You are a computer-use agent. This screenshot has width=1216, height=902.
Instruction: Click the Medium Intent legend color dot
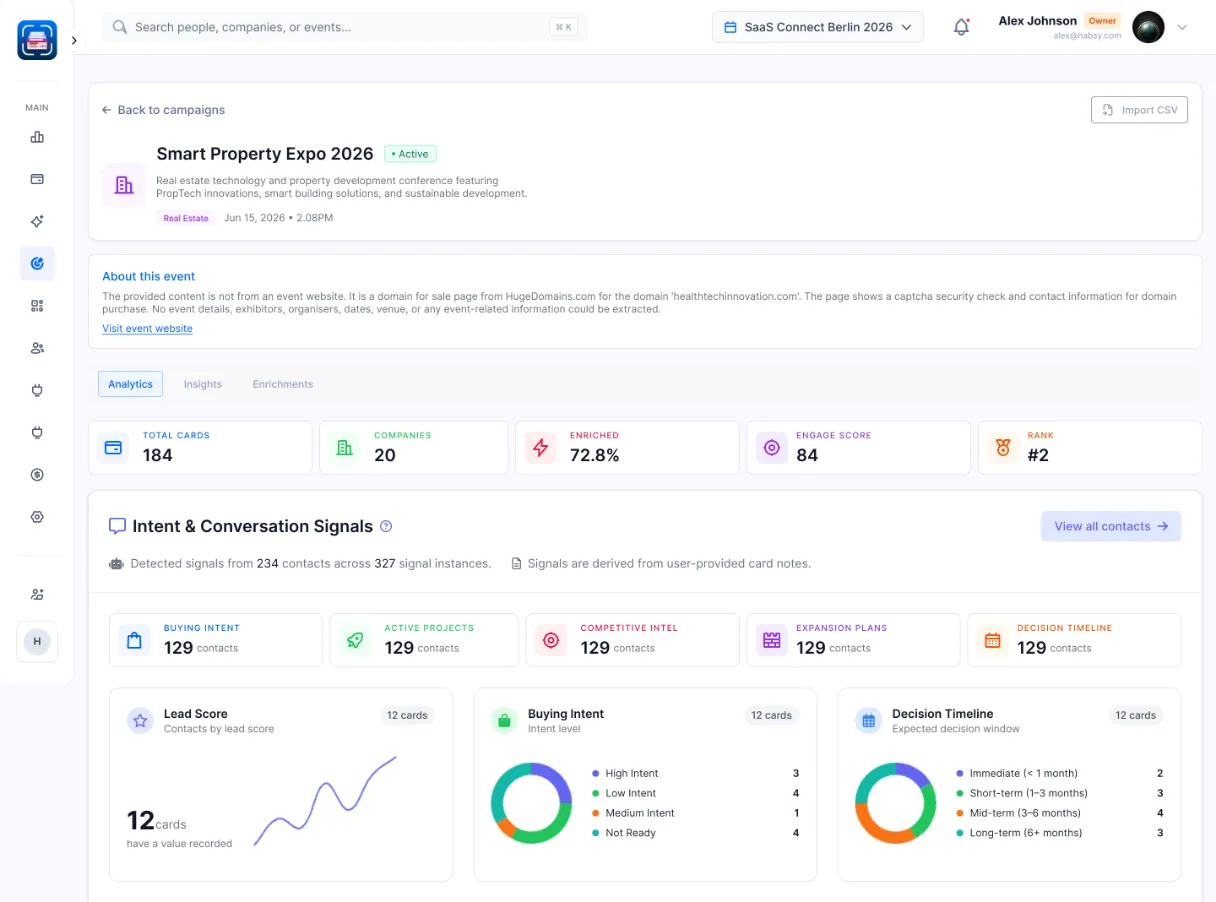click(596, 813)
